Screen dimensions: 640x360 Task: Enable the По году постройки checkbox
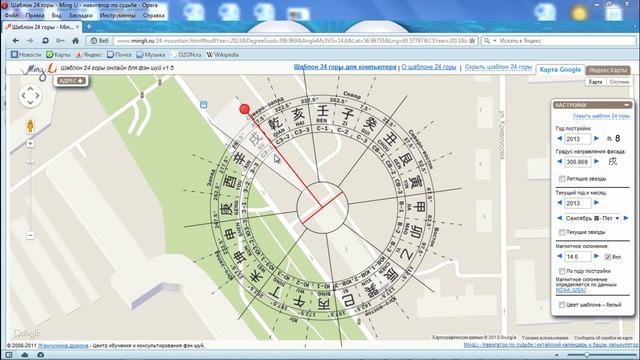point(562,271)
